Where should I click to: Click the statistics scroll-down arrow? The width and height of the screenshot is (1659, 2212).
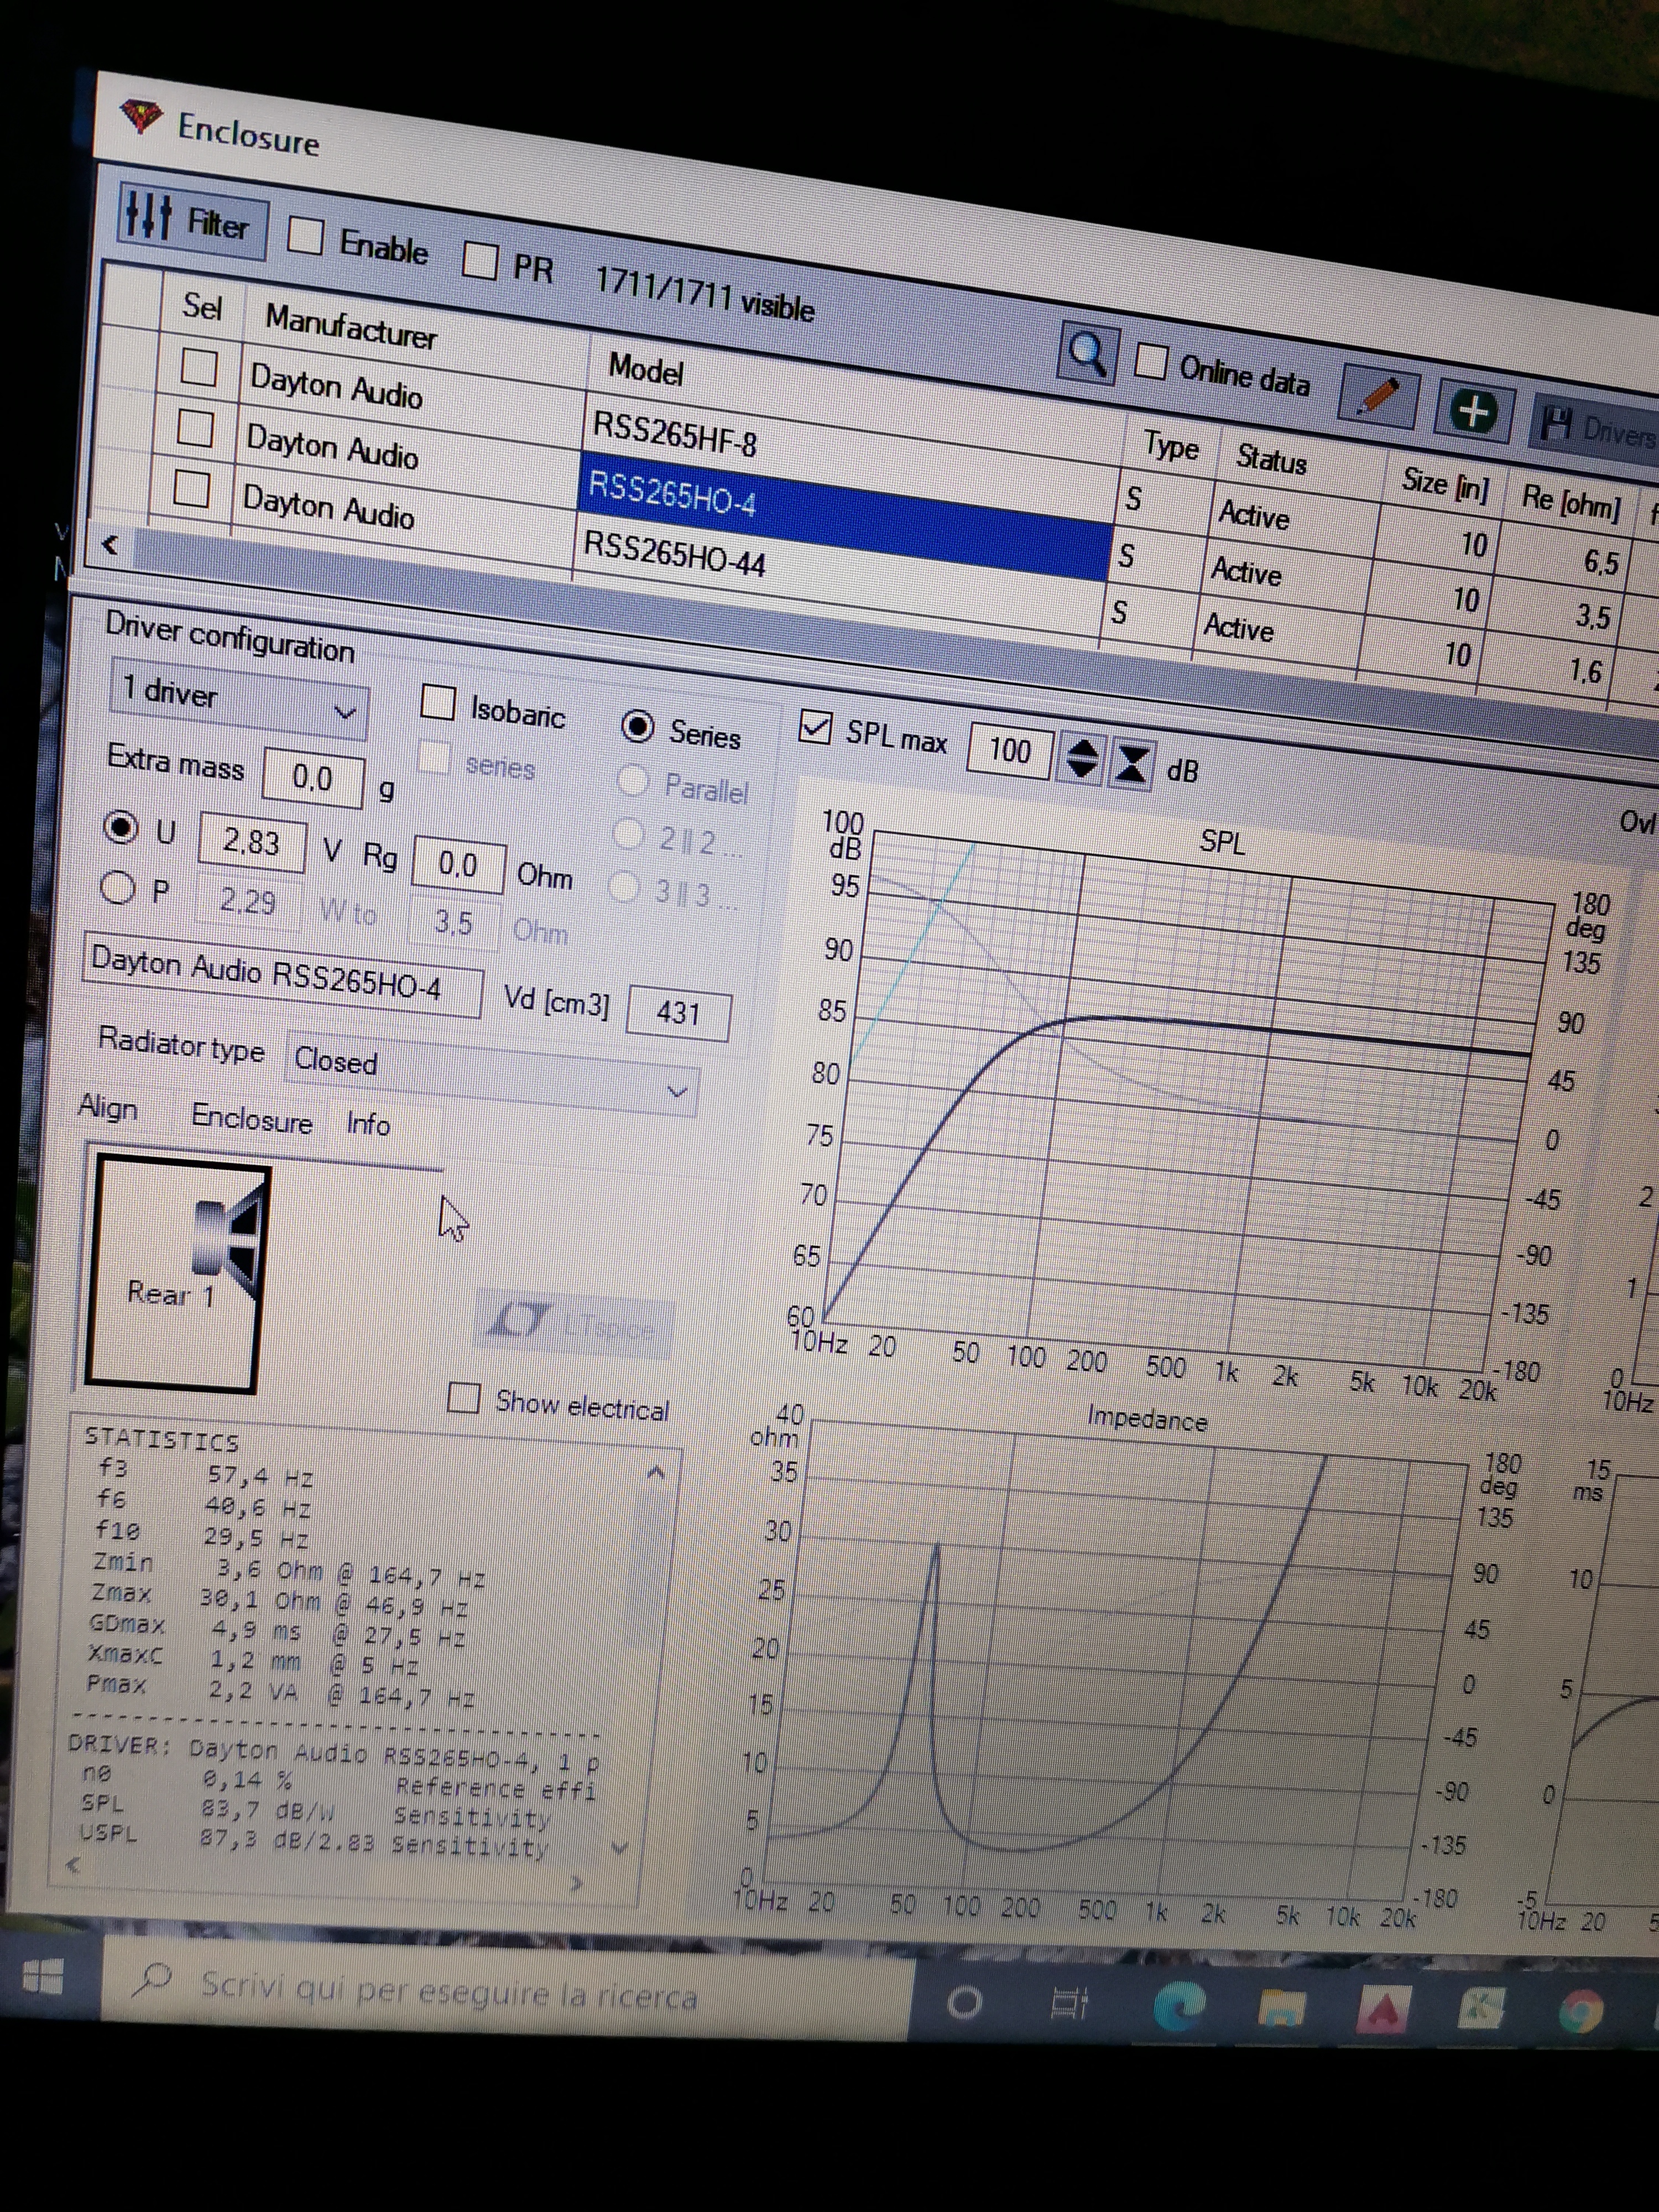[x=620, y=1848]
